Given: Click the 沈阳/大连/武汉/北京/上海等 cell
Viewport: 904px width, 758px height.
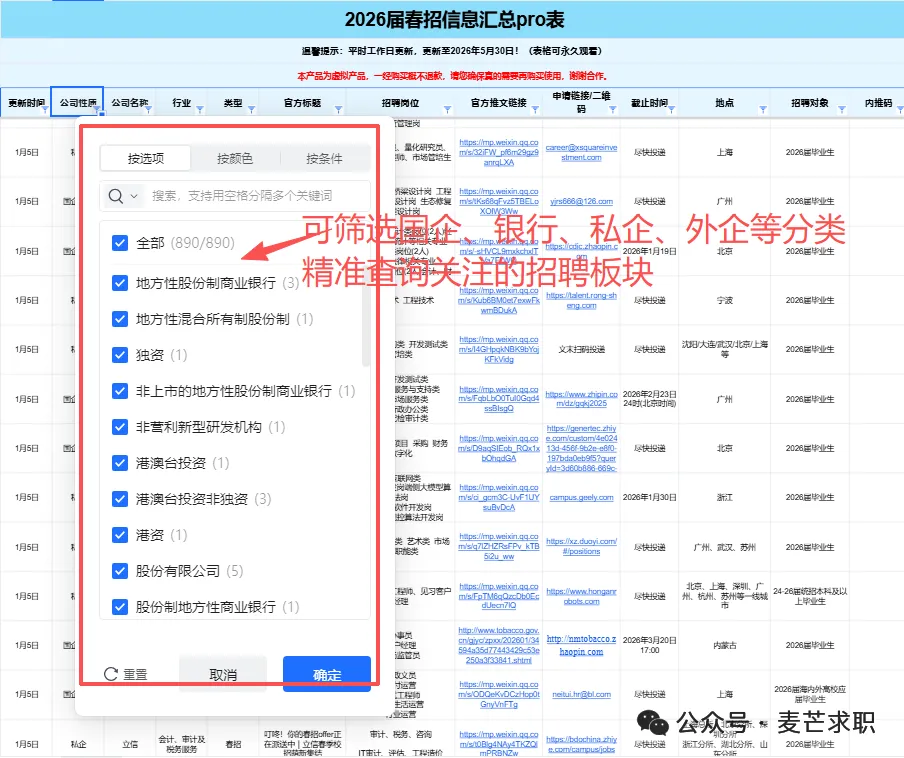Looking at the screenshot, I should pos(724,349).
